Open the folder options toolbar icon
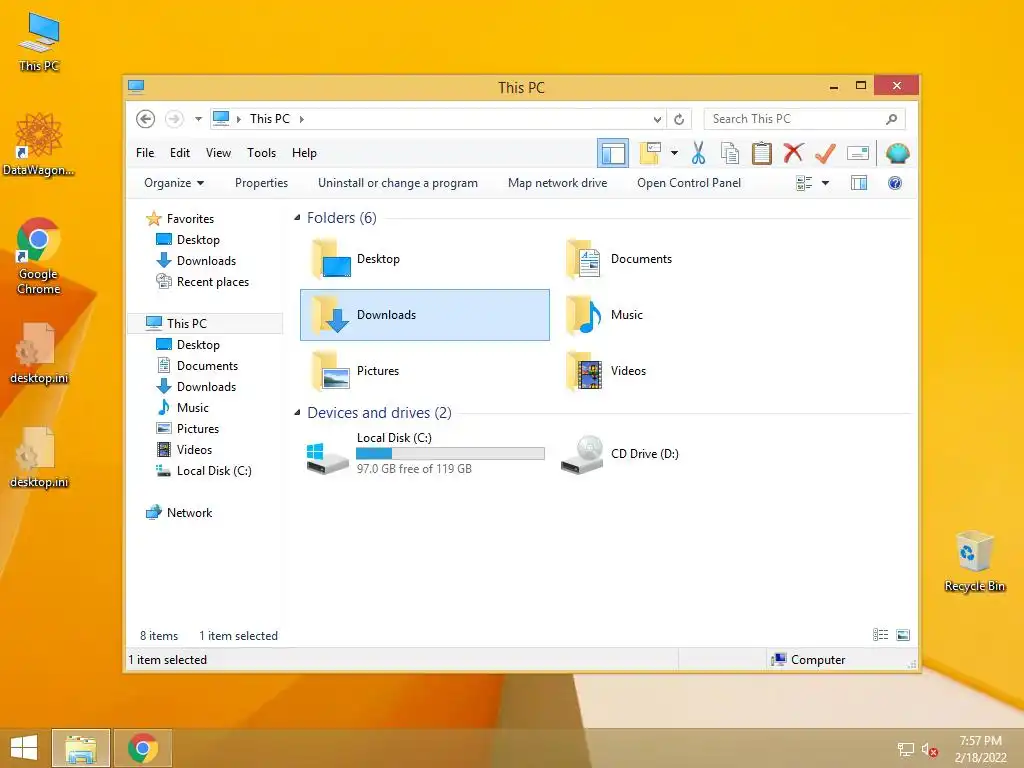 pyautogui.click(x=650, y=153)
